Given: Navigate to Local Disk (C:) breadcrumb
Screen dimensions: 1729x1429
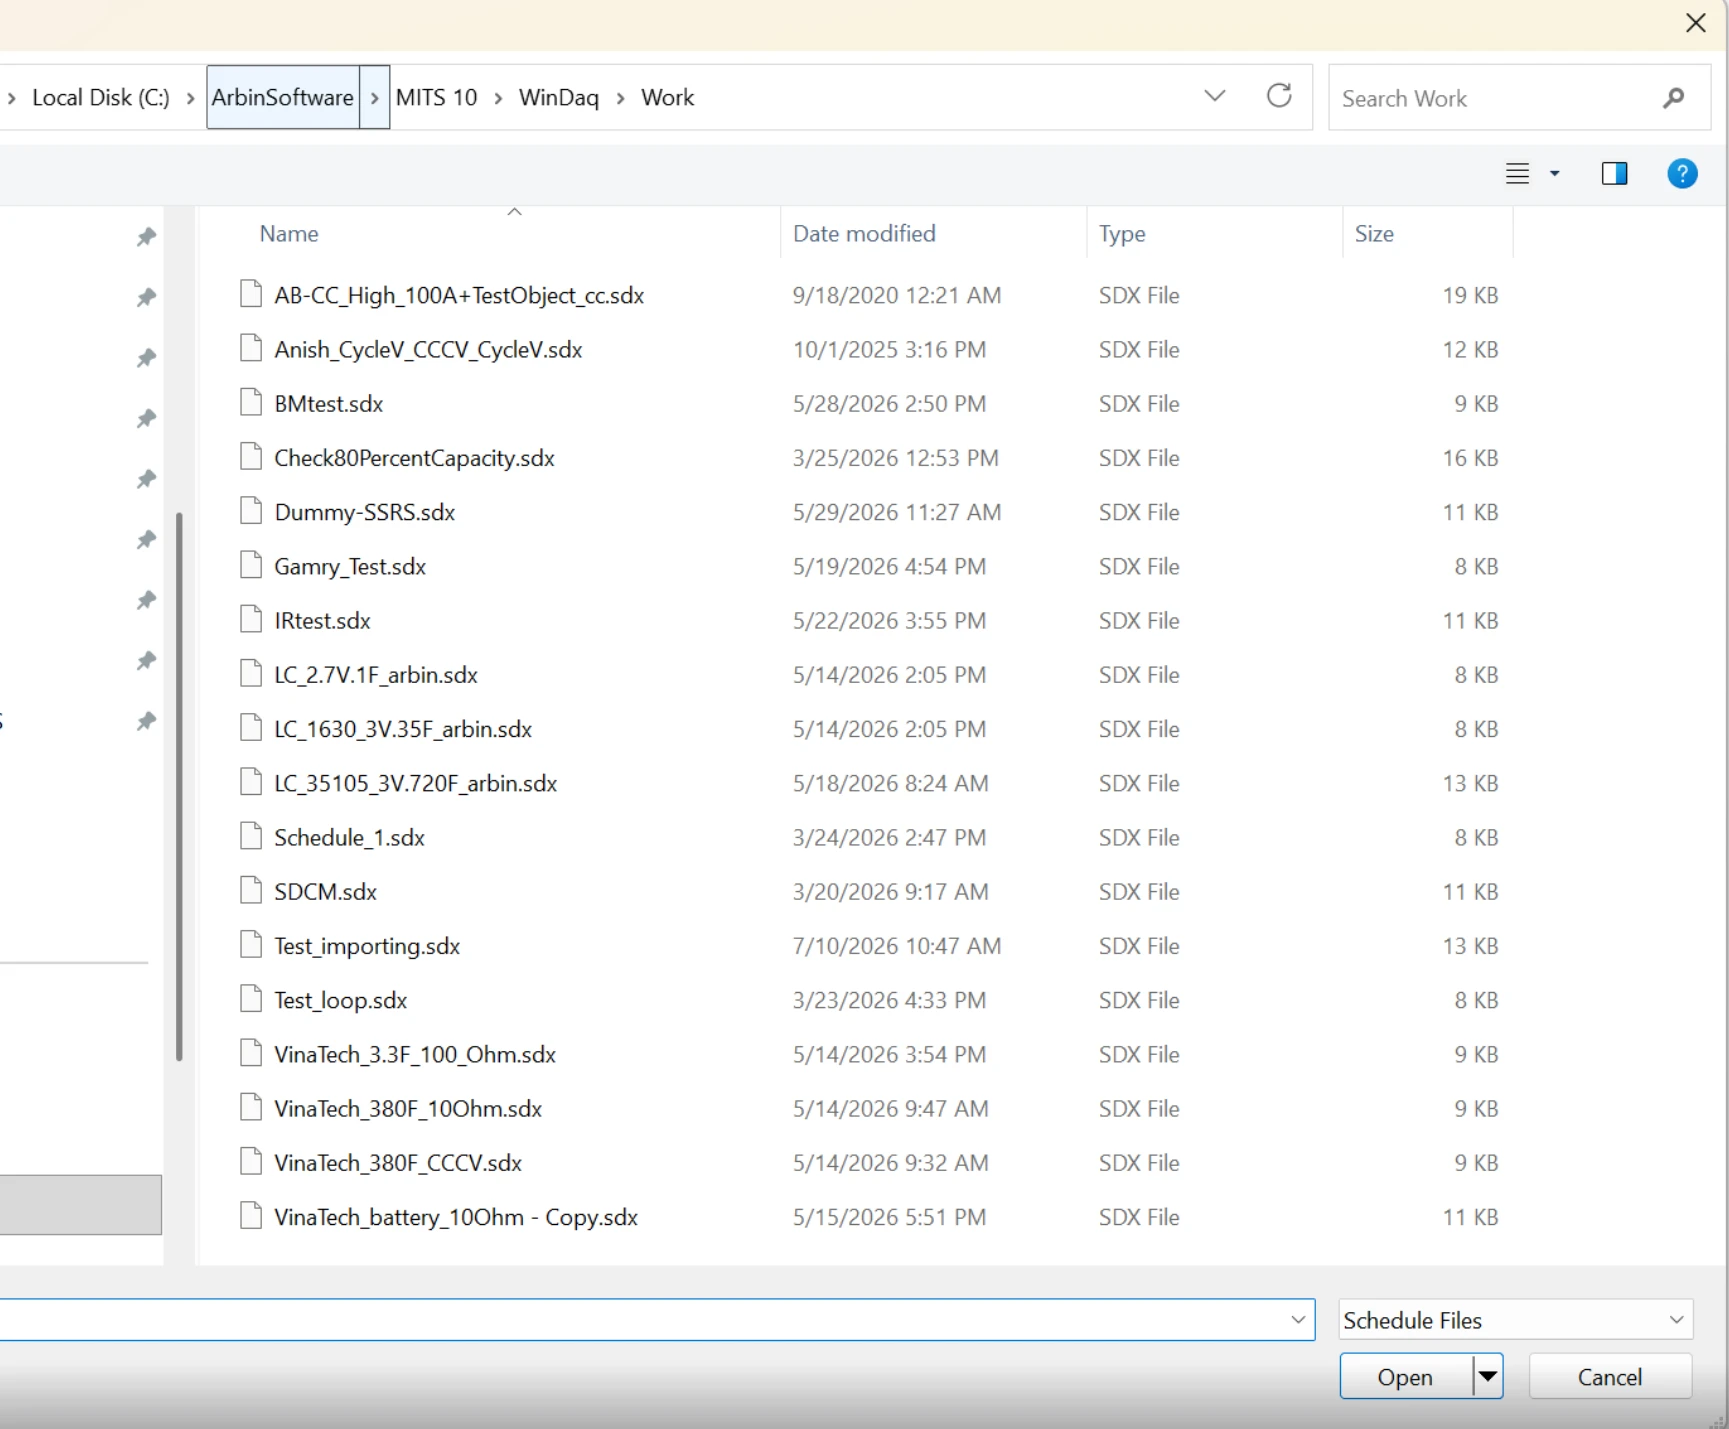Looking at the screenshot, I should point(101,98).
